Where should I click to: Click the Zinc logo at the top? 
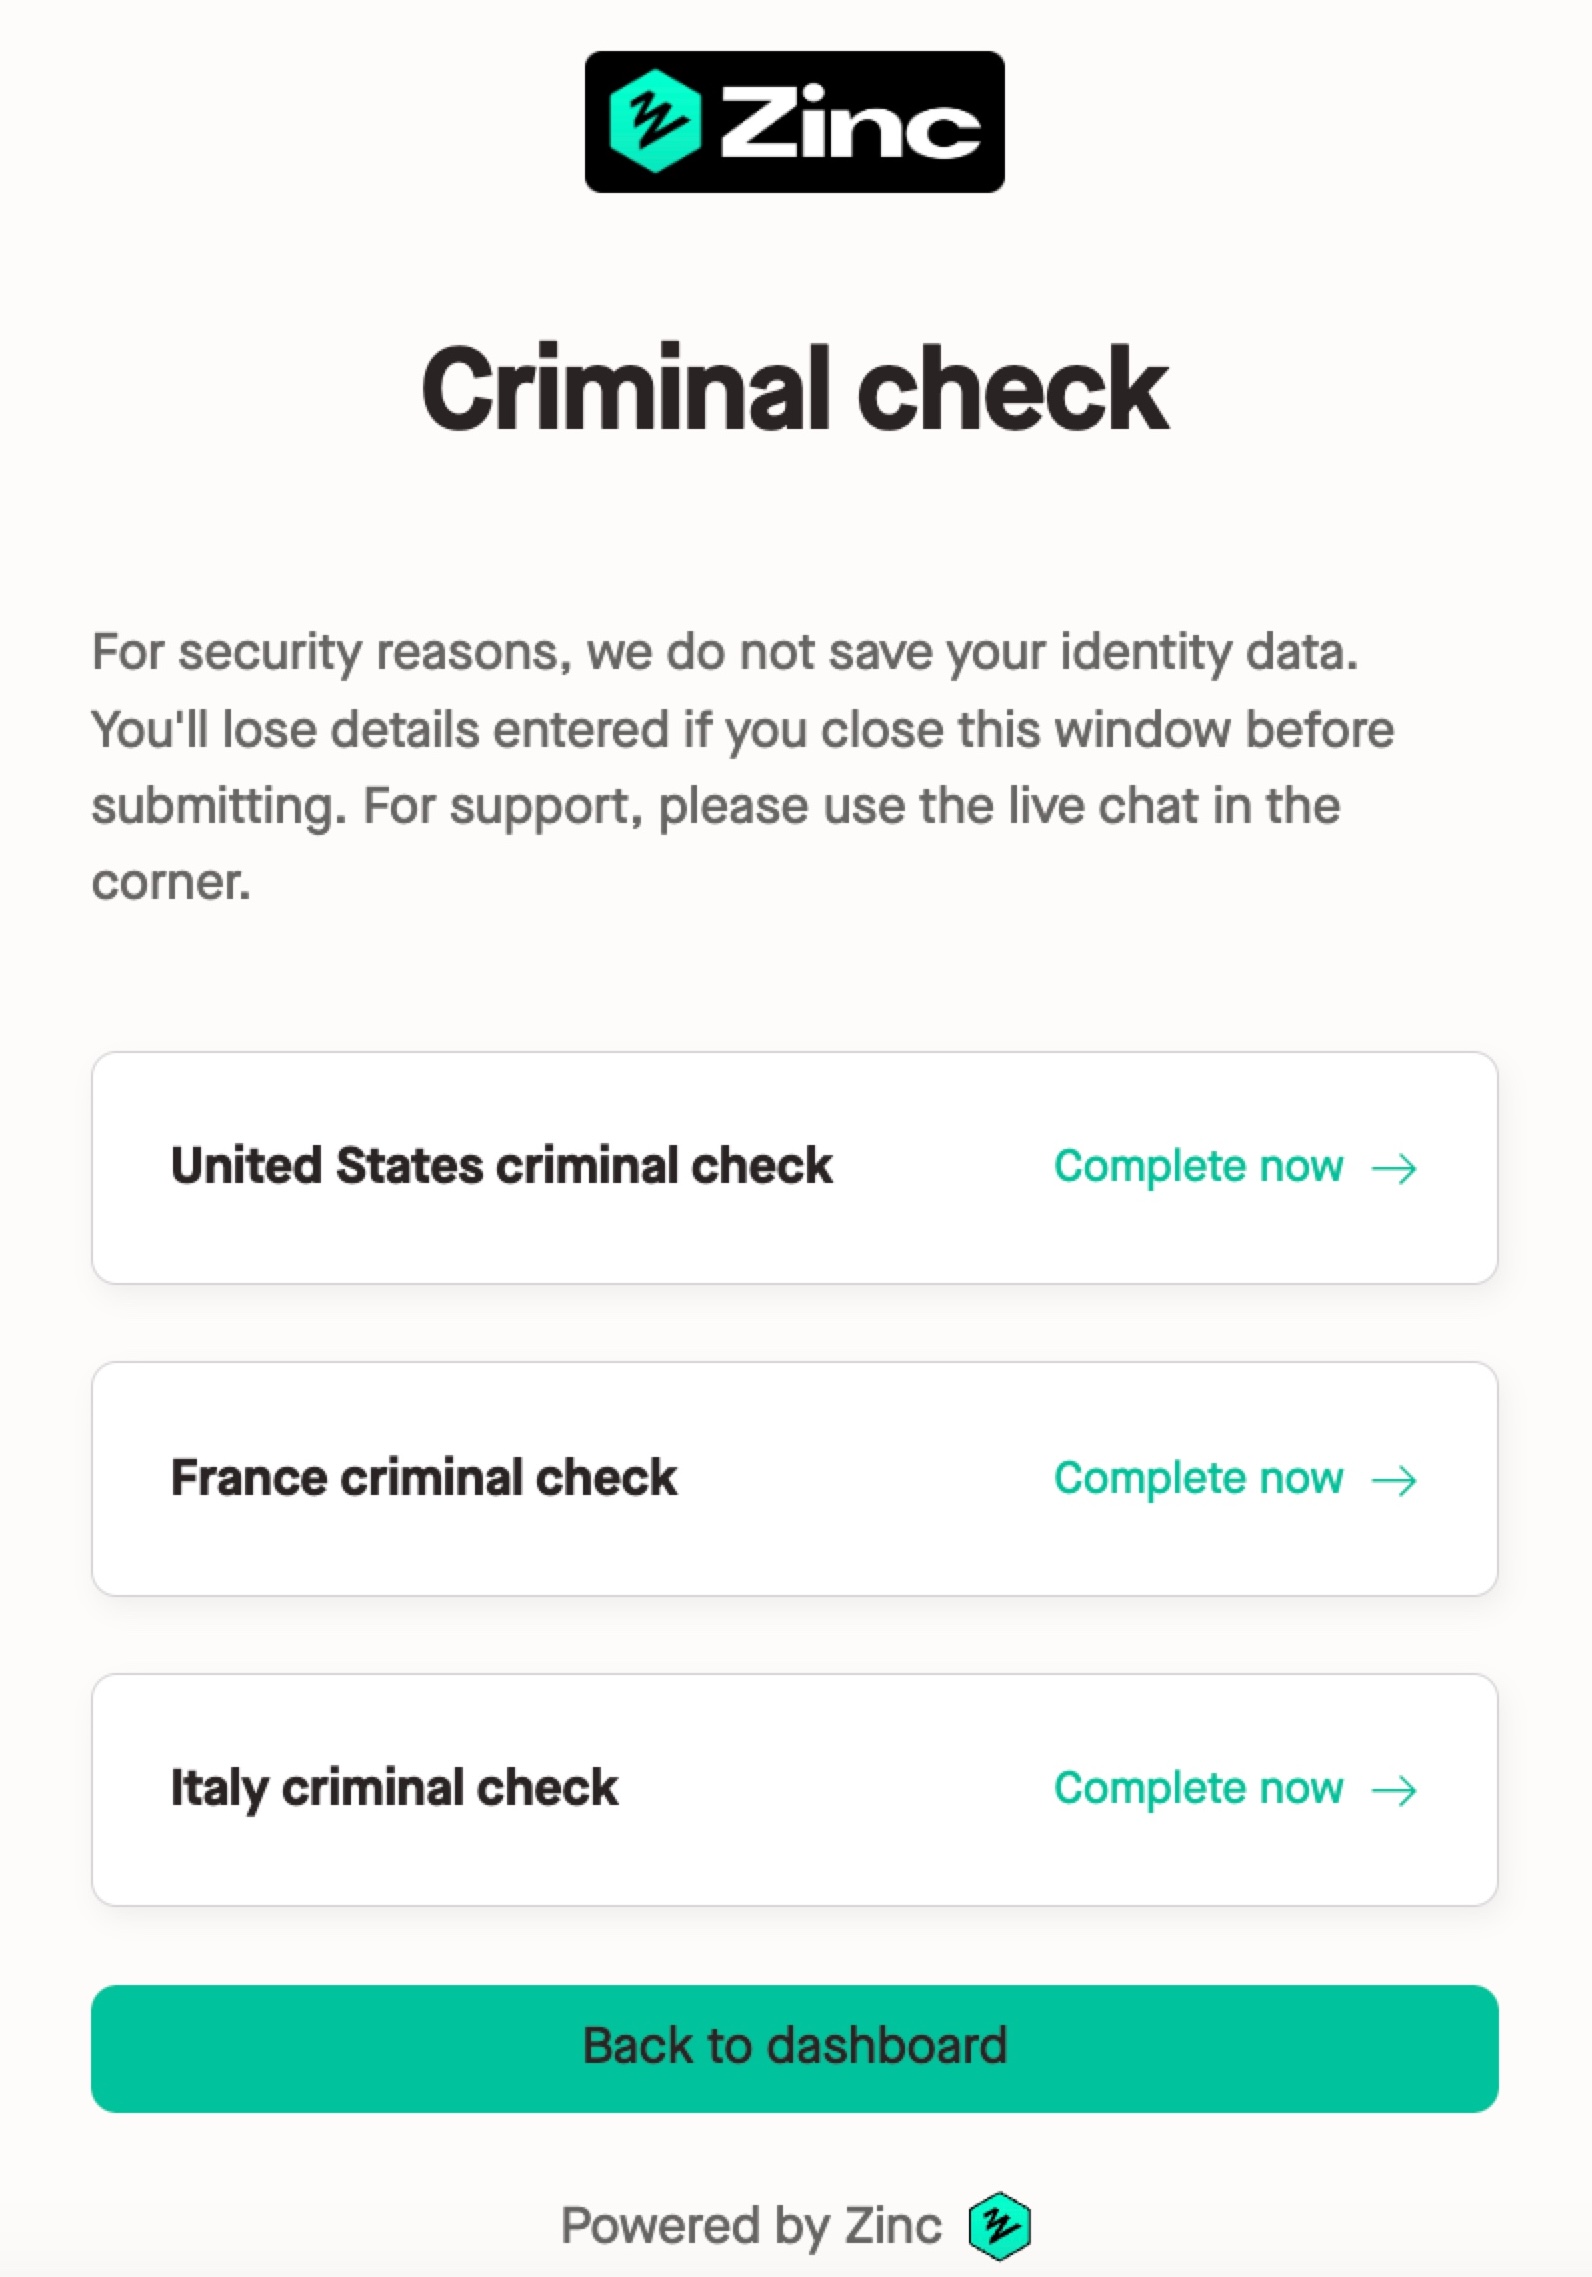pos(795,122)
